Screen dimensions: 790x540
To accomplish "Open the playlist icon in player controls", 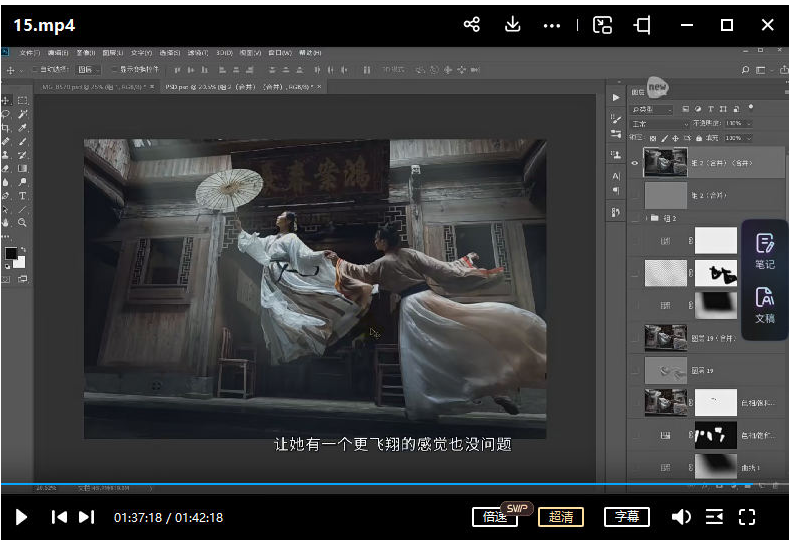I will (x=714, y=517).
